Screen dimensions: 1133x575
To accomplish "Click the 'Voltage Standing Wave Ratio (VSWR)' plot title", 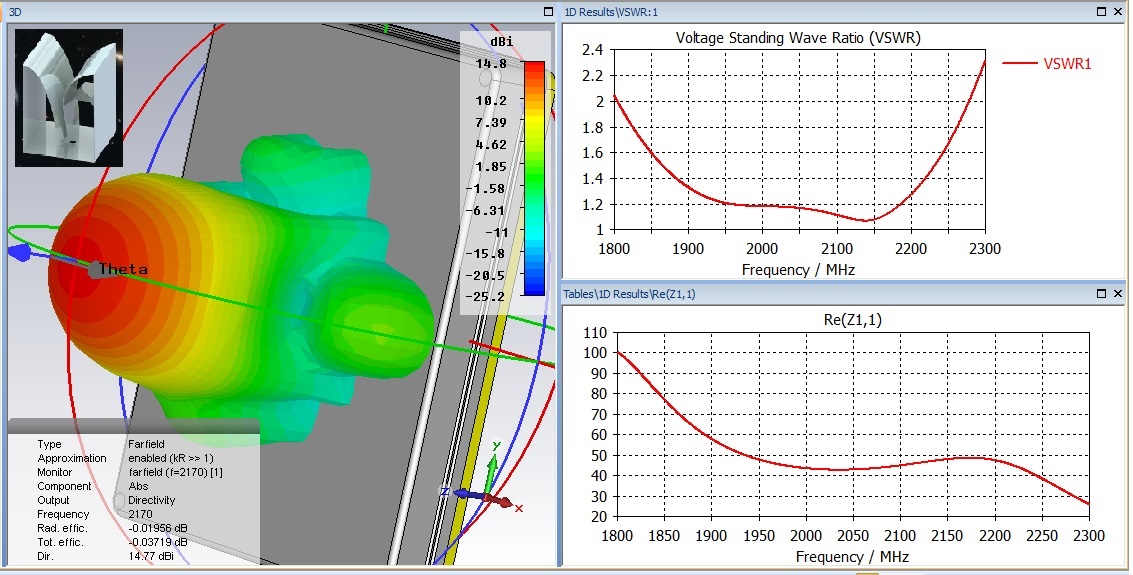I will pos(798,38).
